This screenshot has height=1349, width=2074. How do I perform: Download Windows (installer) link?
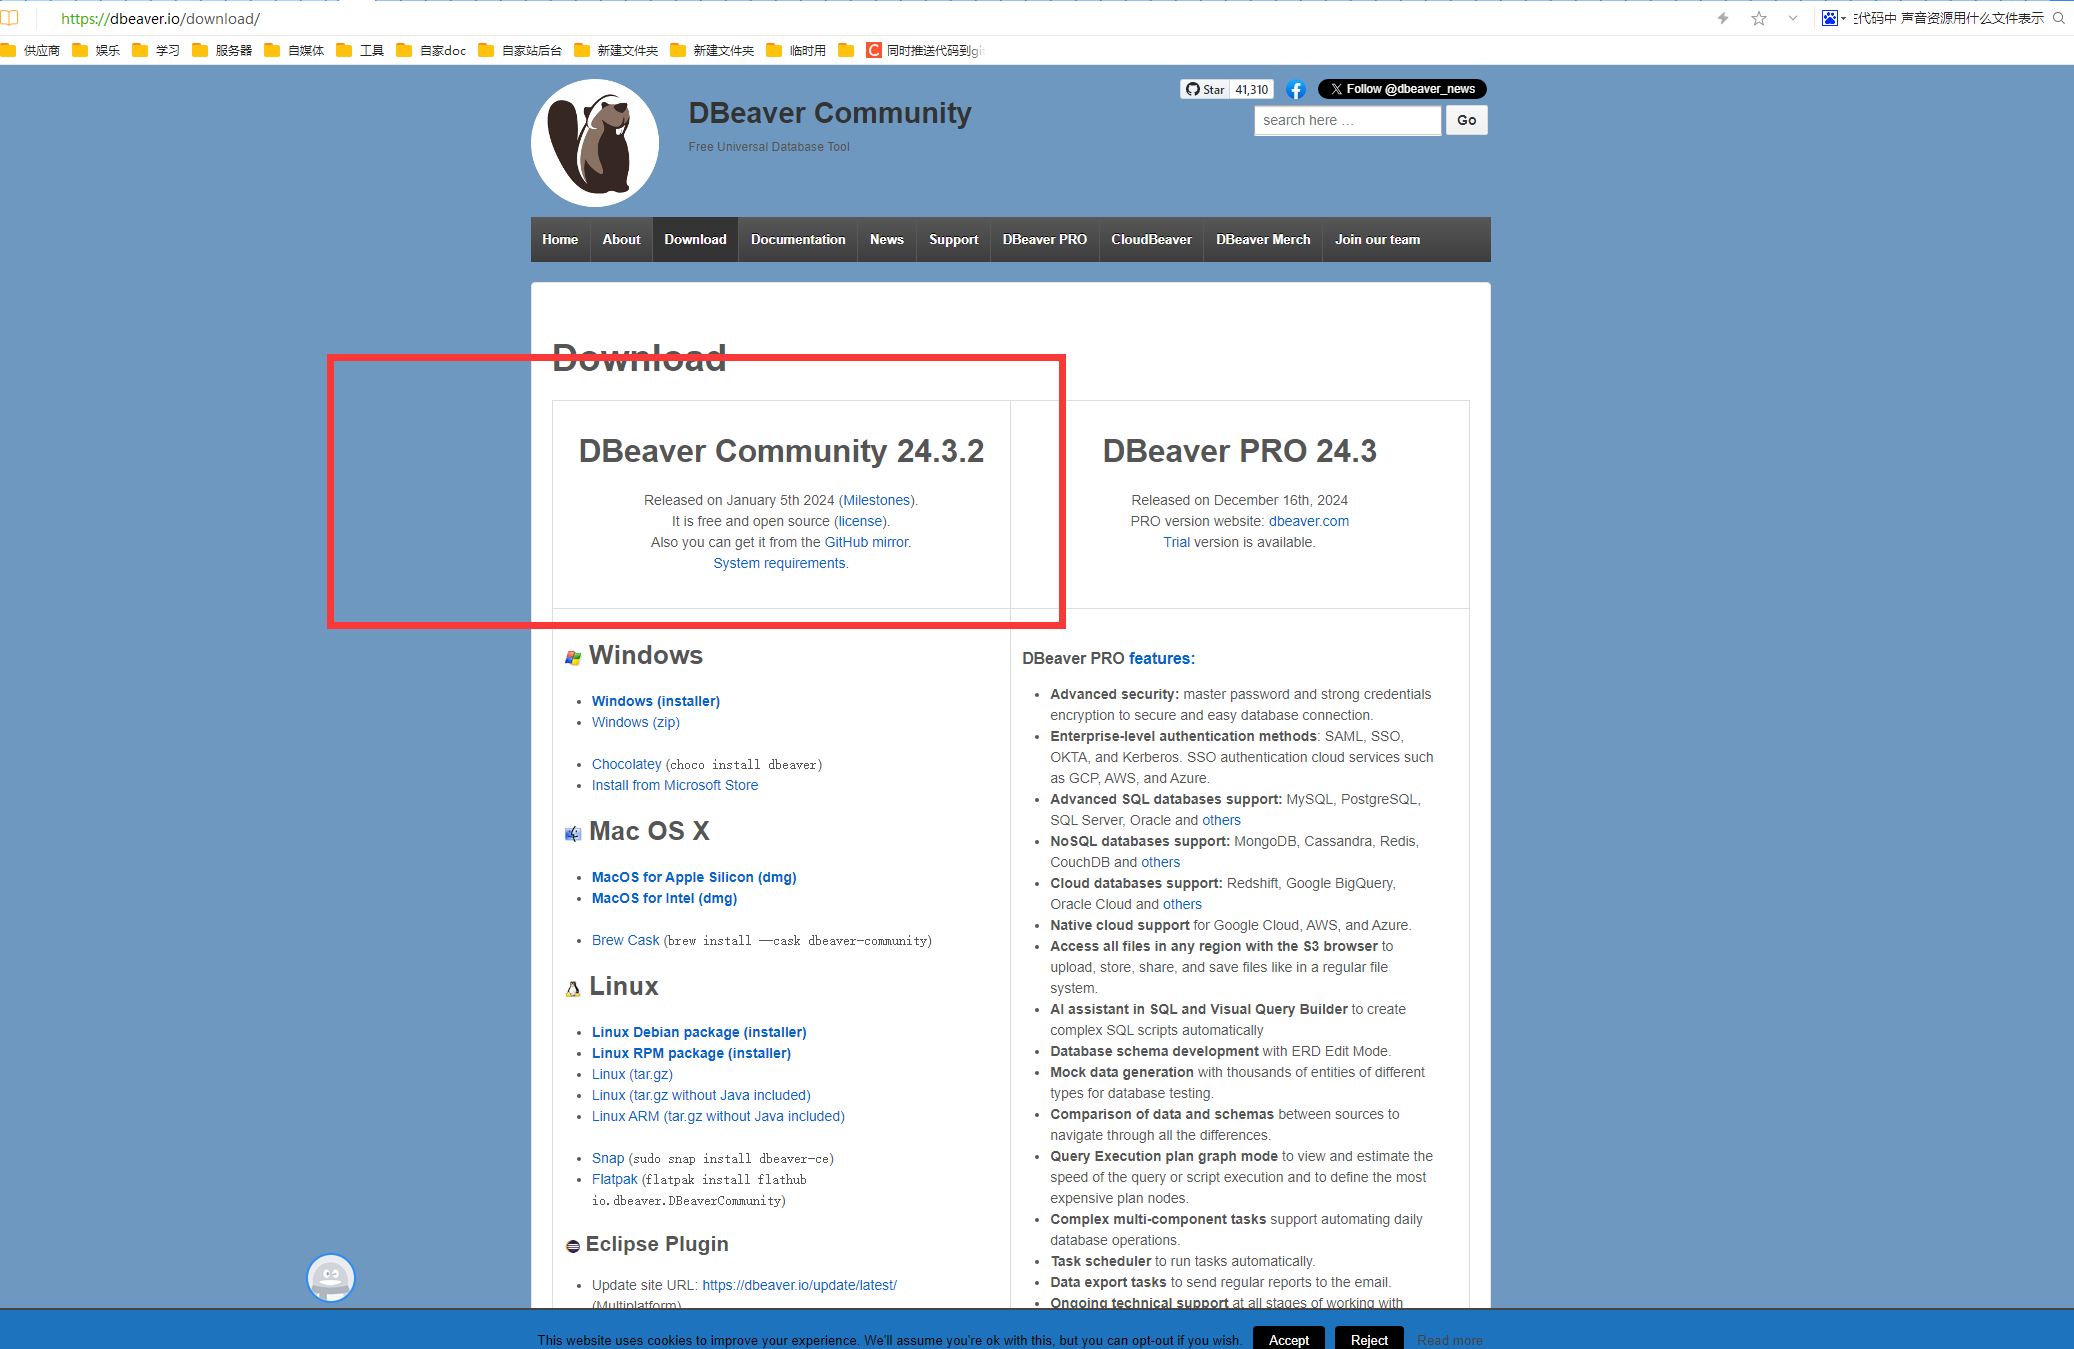(655, 701)
